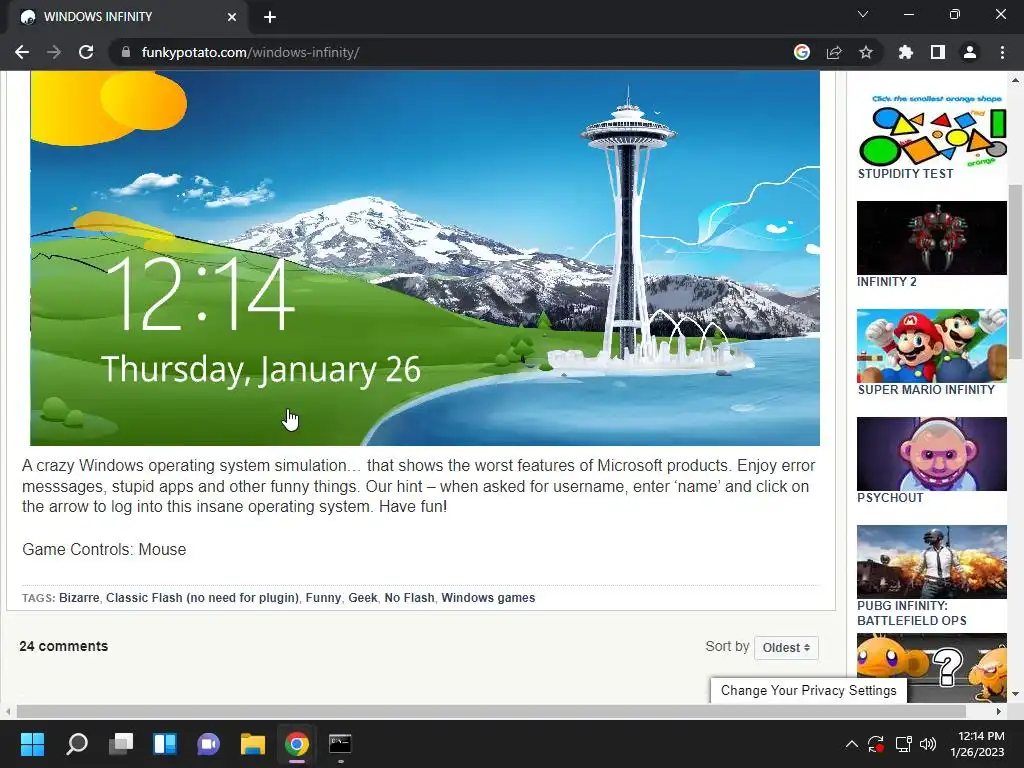Viewport: 1024px width, 768px height.
Task: Click the sync status tray icon
Action: (x=876, y=744)
